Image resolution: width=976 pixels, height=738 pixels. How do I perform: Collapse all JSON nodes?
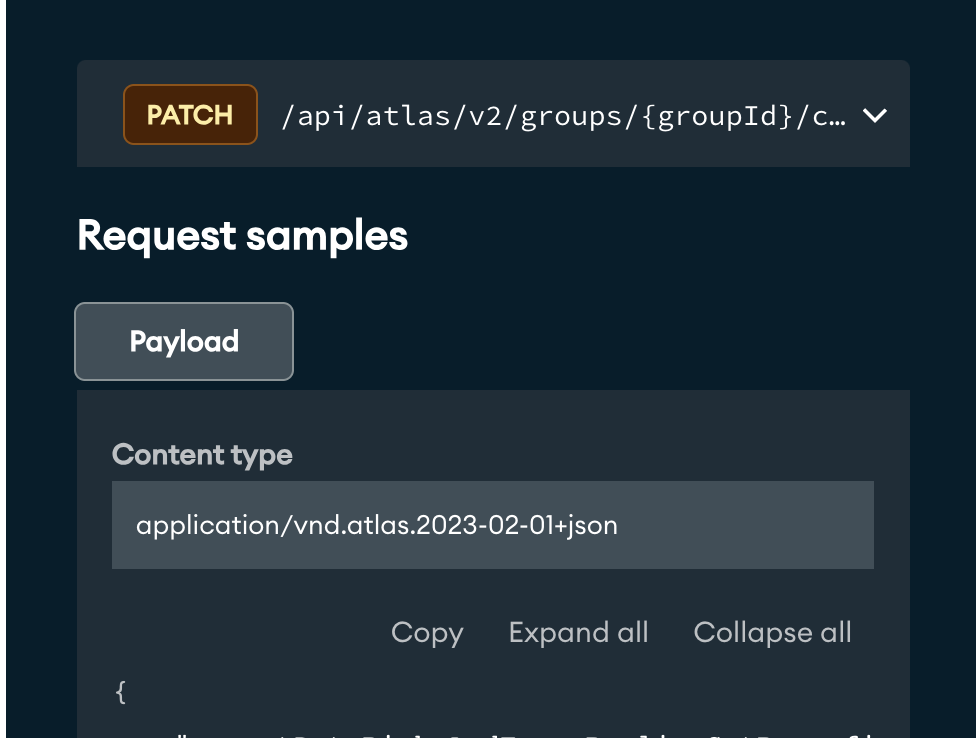pyautogui.click(x=772, y=633)
